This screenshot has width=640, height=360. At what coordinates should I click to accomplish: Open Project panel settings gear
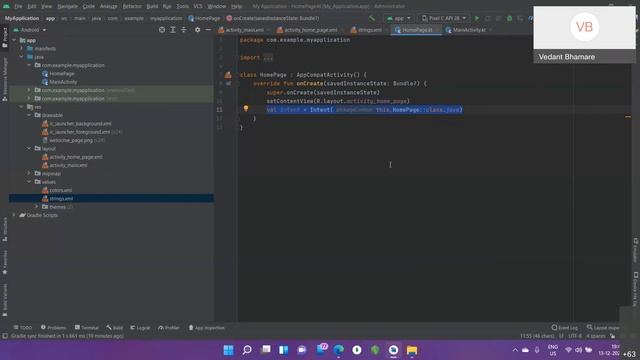pyautogui.click(x=198, y=30)
